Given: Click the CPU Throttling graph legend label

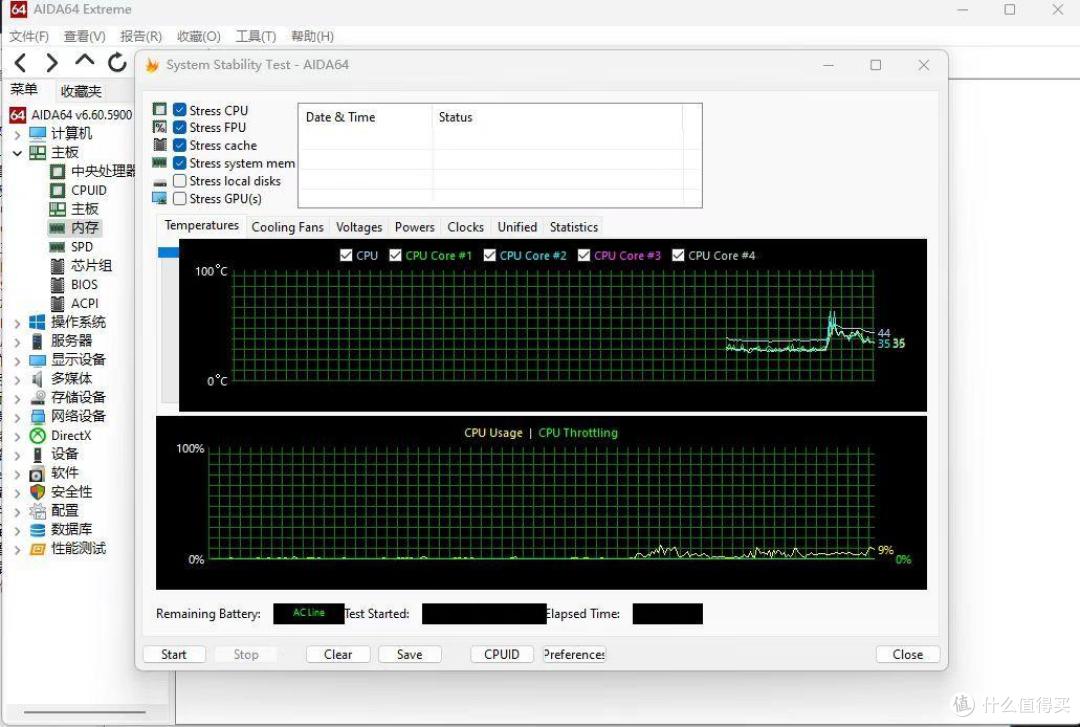Looking at the screenshot, I should pos(578,433).
